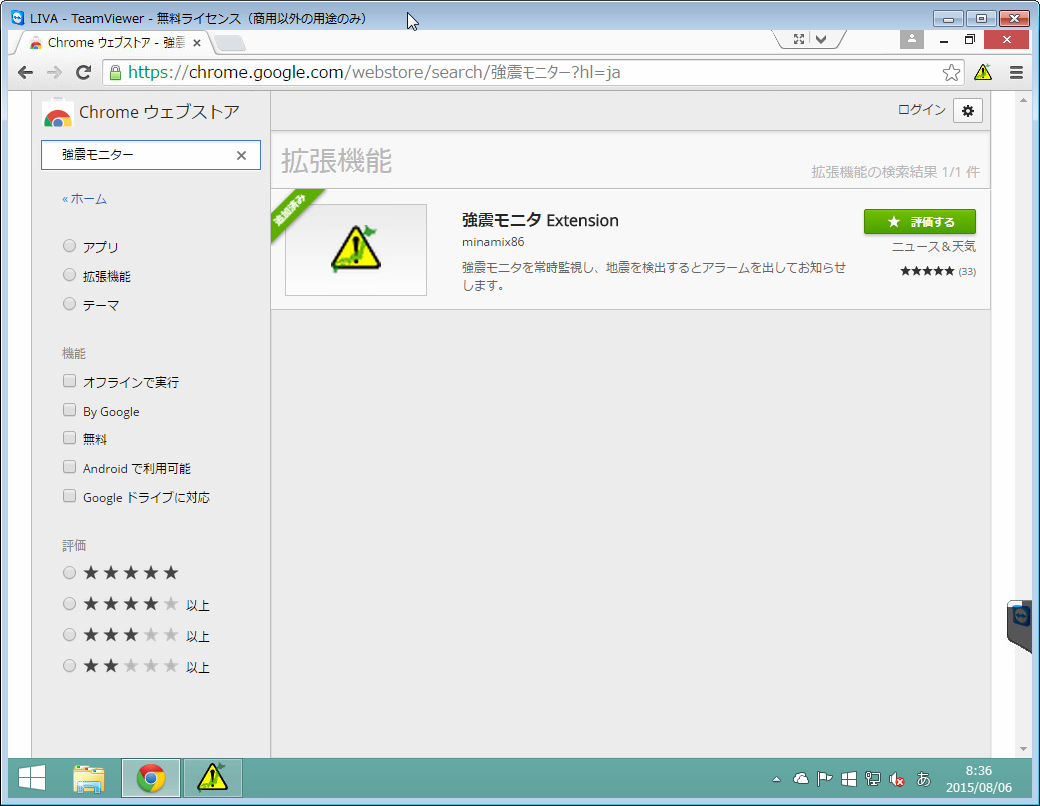Open the web store settings gear
Viewport: 1040px width, 806px height.
click(968, 111)
